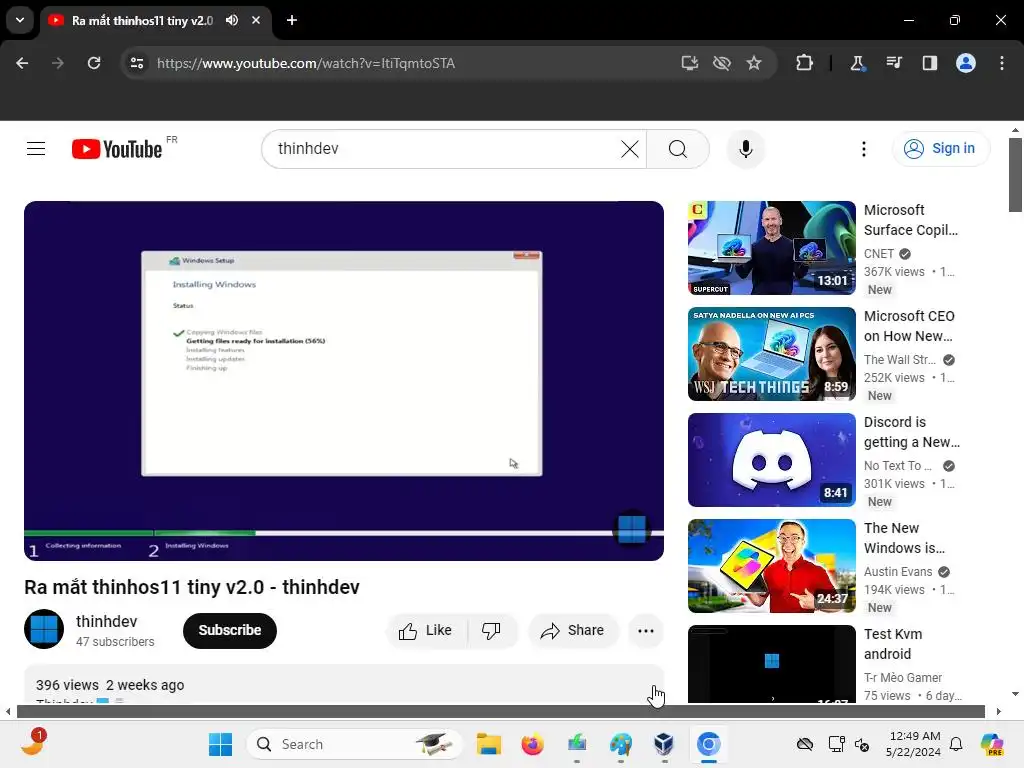Click the address bar URL
Screen dimensions: 1024x768
306,63
